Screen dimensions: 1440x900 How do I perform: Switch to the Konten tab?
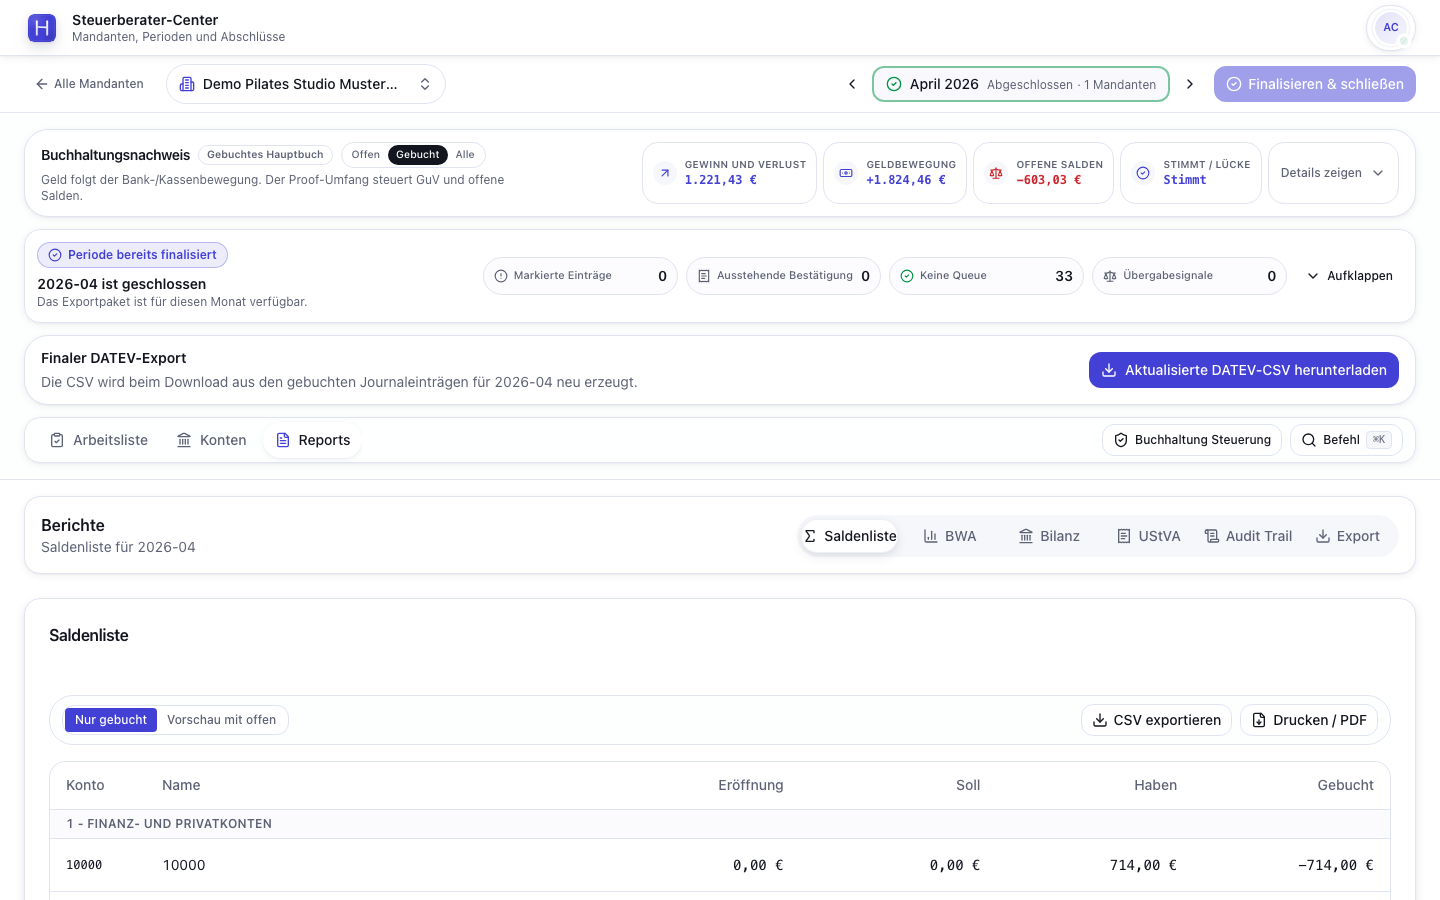[x=211, y=440]
